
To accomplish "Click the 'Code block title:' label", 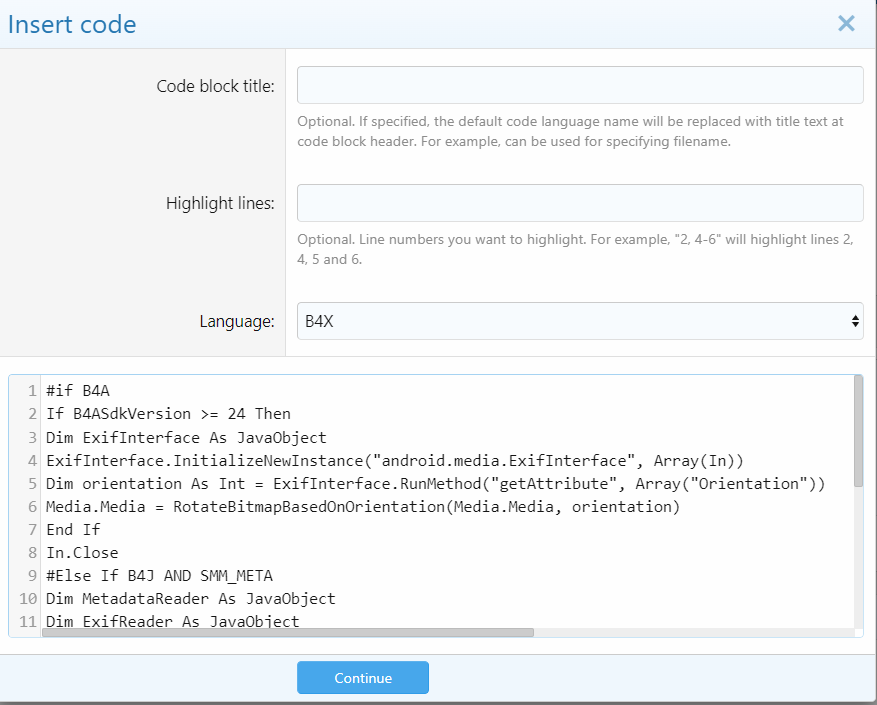I will 215,86.
